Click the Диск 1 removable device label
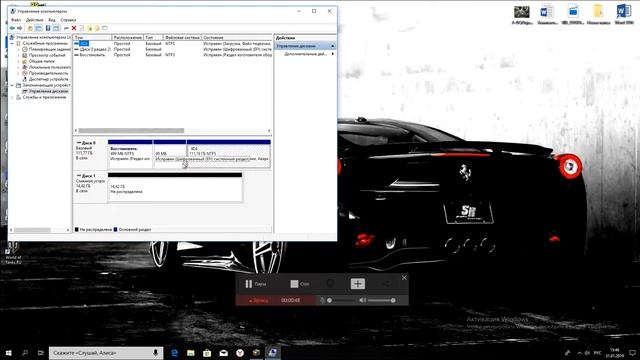This screenshot has height=360, width=640. 90,187
